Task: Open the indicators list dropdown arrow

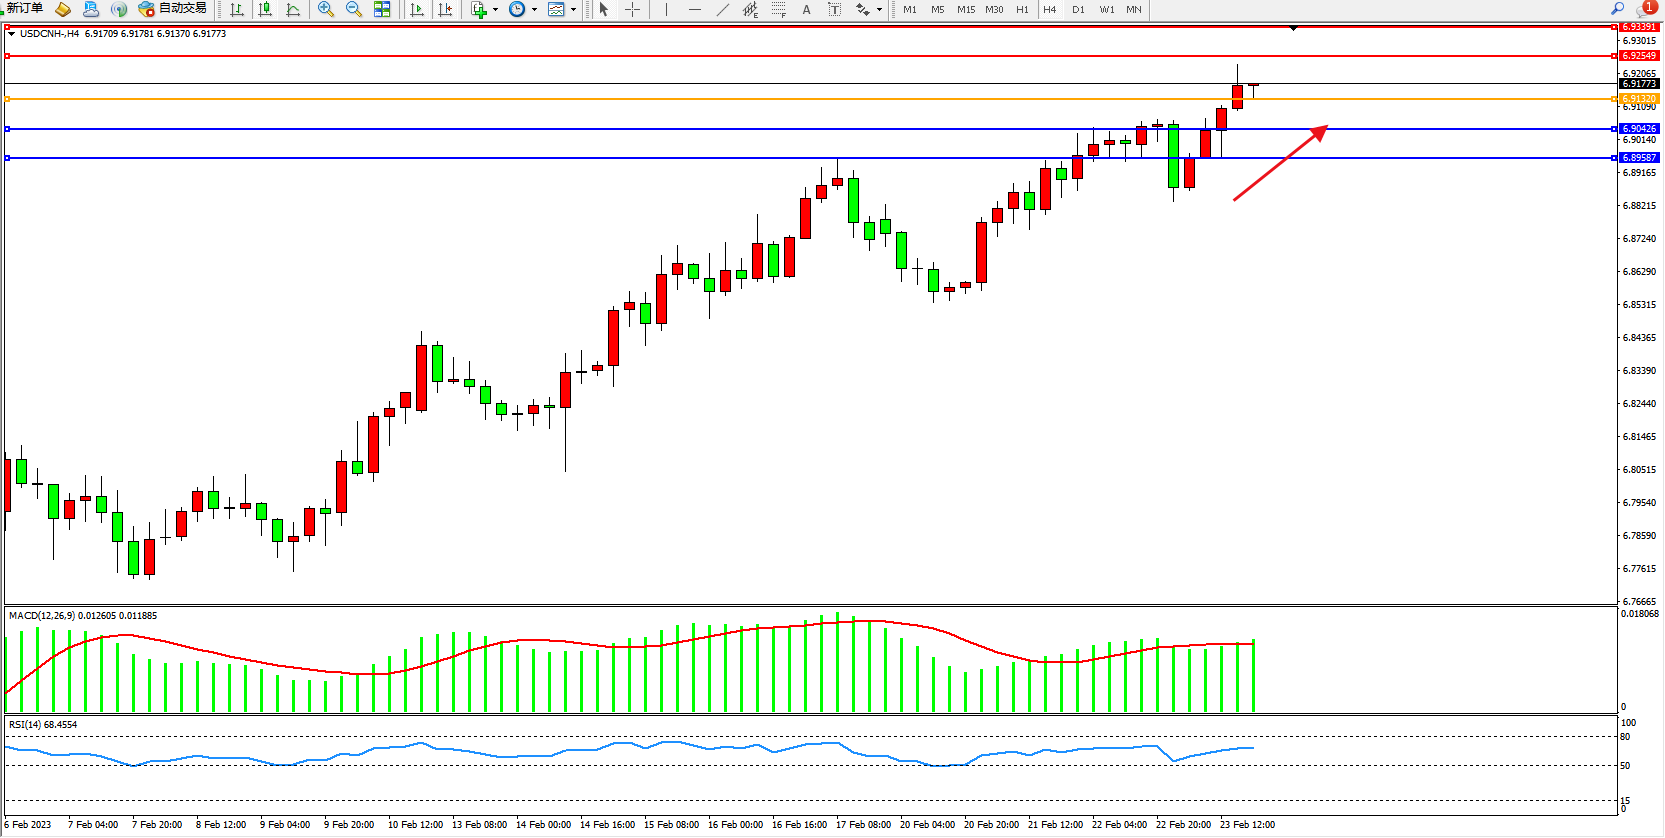Action: (x=495, y=10)
